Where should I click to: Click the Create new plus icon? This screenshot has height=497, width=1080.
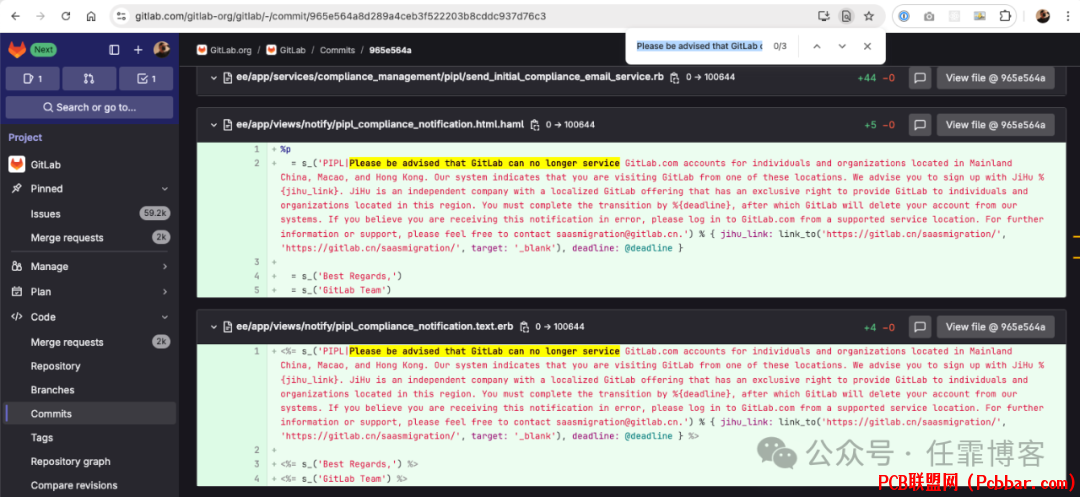click(x=138, y=50)
